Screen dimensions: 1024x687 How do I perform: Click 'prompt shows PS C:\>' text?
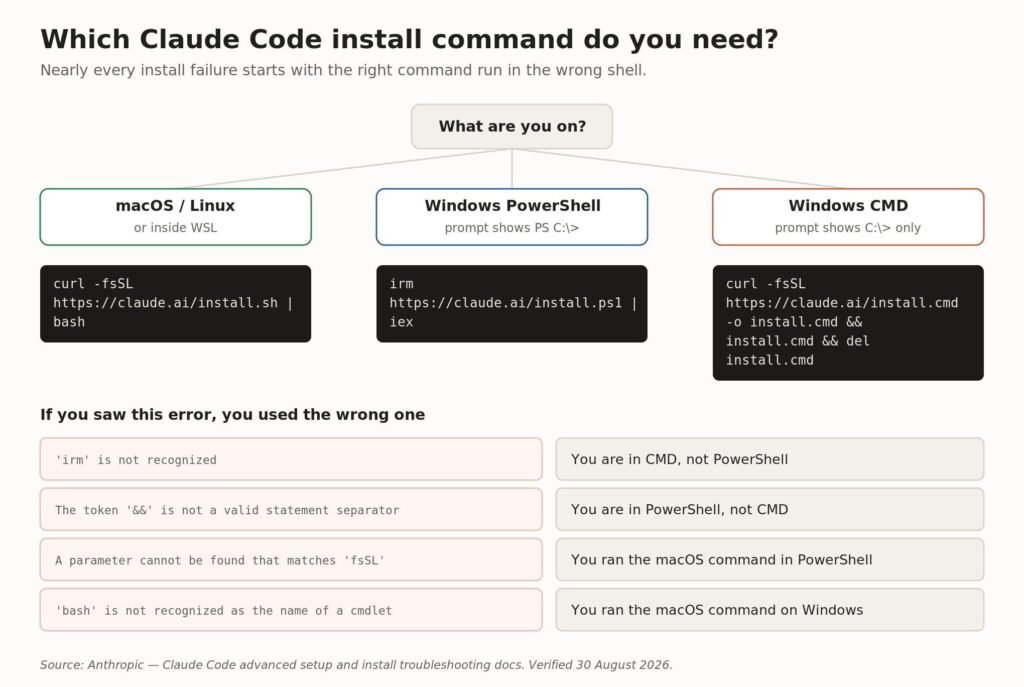click(511, 228)
